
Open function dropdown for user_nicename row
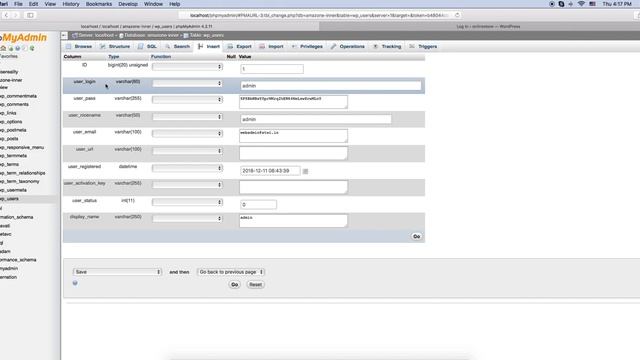187,117
